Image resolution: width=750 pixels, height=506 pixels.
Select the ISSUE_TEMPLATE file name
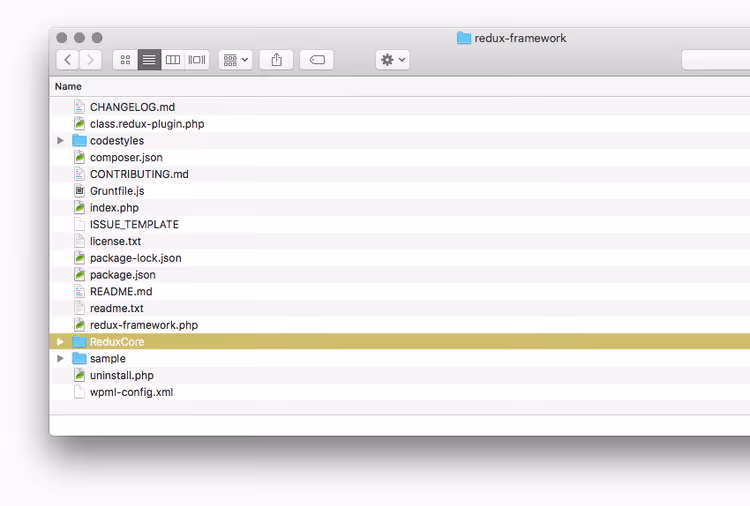(134, 224)
